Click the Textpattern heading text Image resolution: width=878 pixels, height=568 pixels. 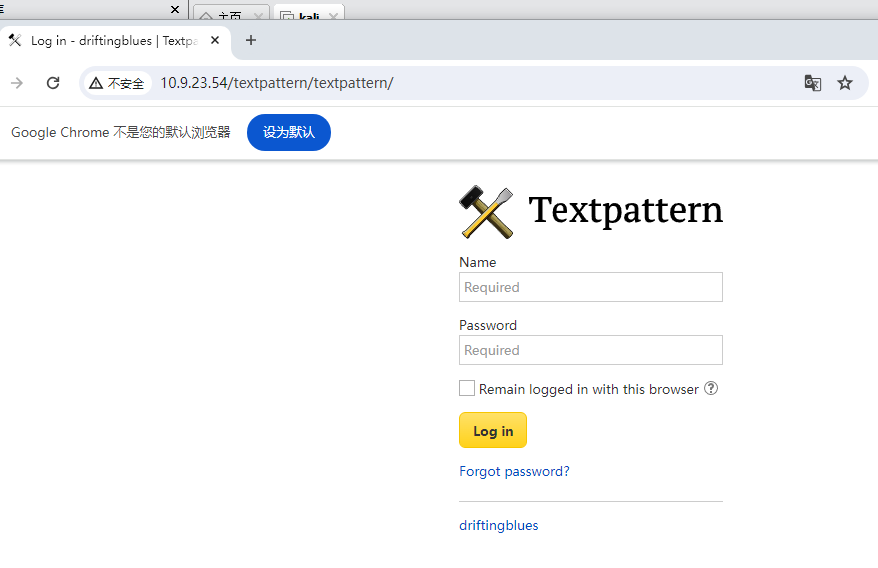[x=625, y=211]
